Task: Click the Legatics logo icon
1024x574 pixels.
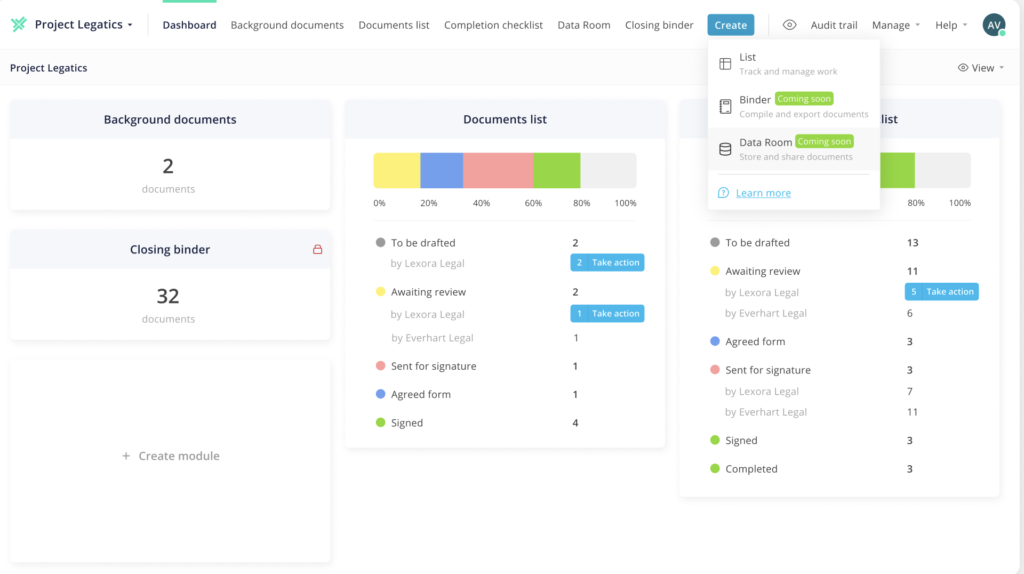Action: 19,25
